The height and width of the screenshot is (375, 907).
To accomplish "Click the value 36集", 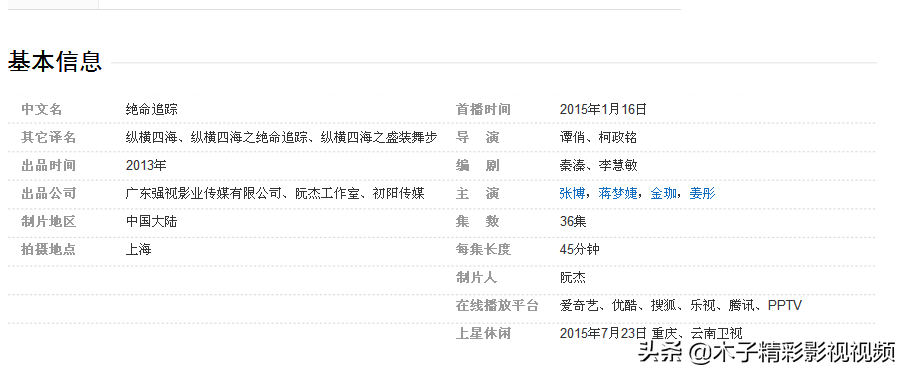I will pyautogui.click(x=573, y=222).
